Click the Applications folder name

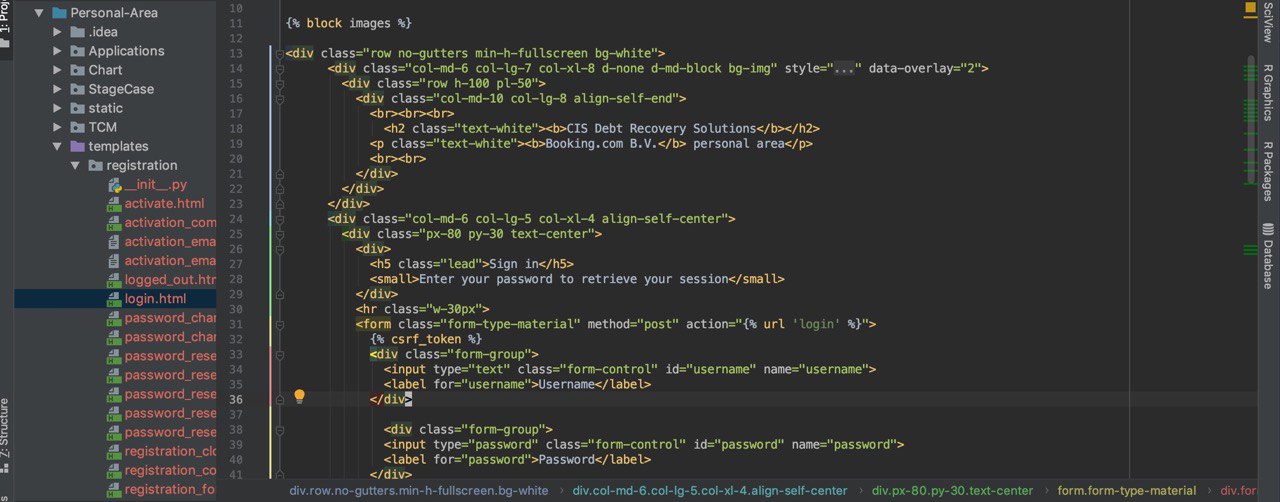click(126, 51)
